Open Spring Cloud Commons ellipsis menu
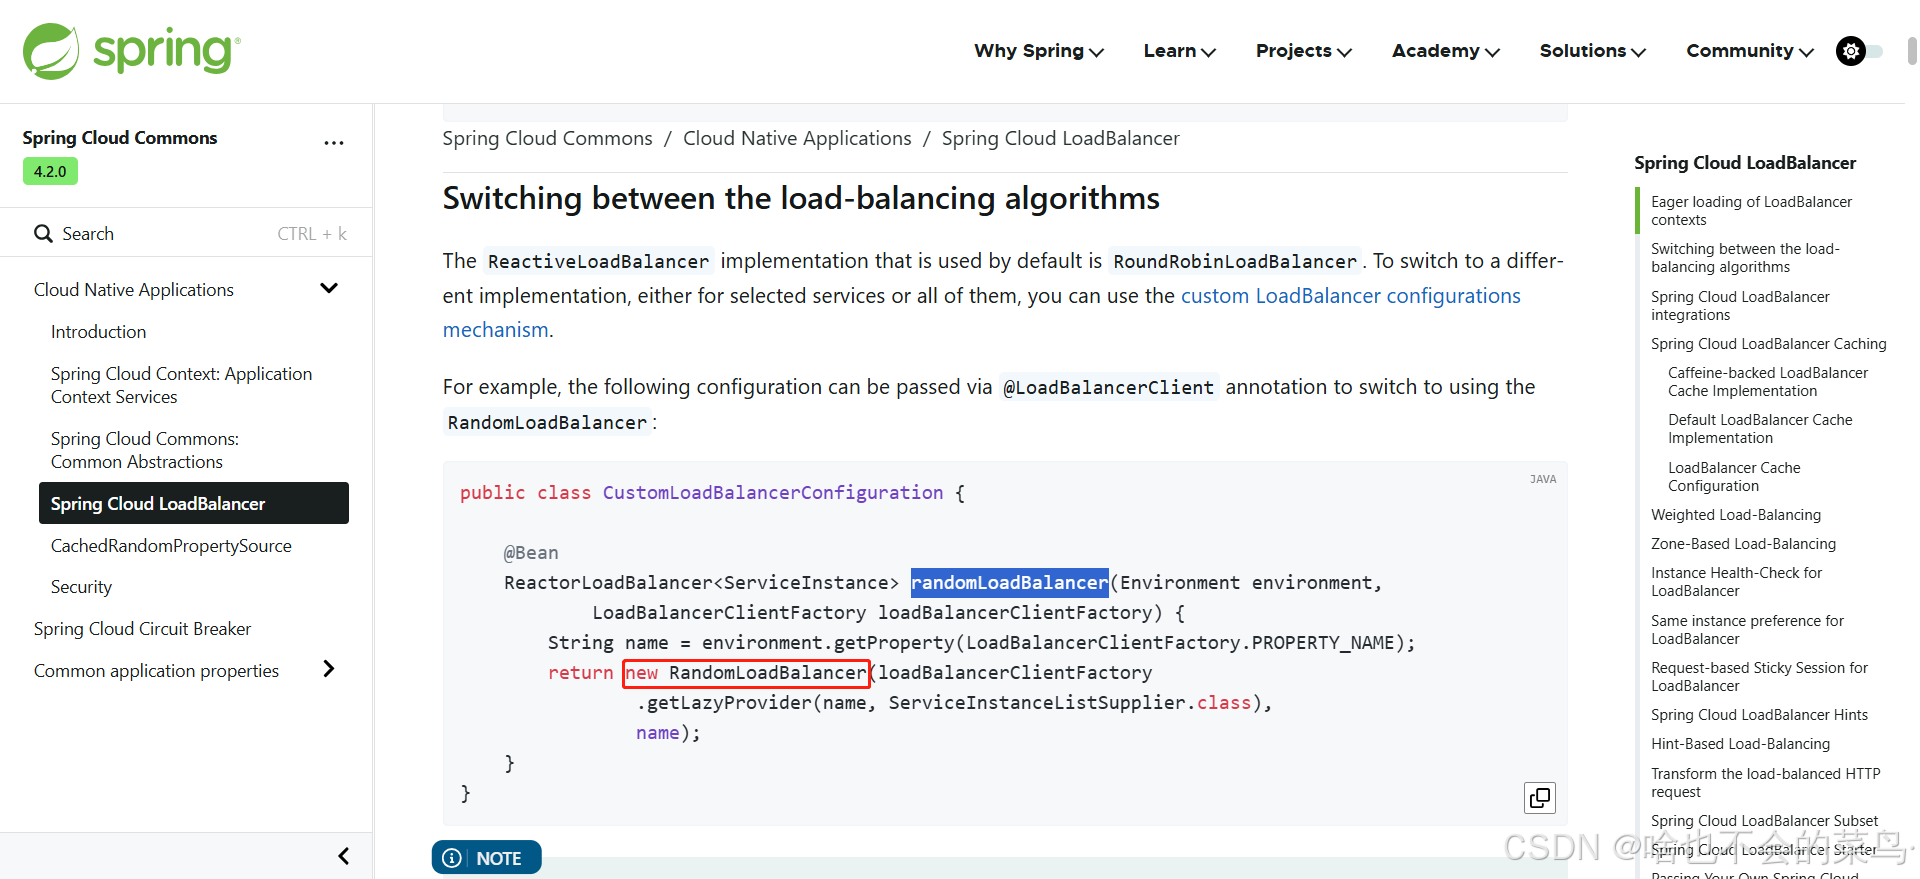1920x879 pixels. (334, 143)
